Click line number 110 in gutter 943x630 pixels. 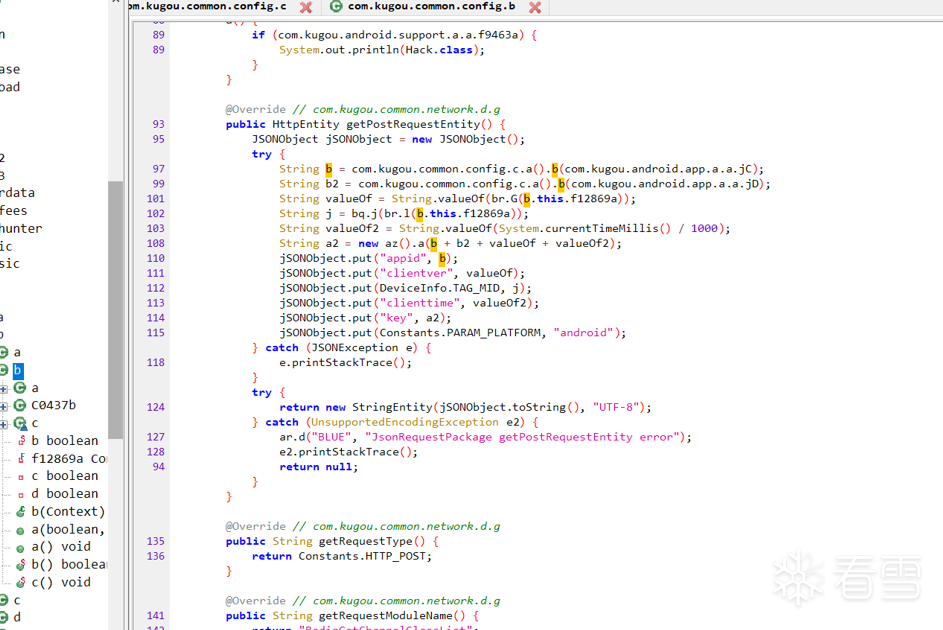pyautogui.click(x=155, y=258)
